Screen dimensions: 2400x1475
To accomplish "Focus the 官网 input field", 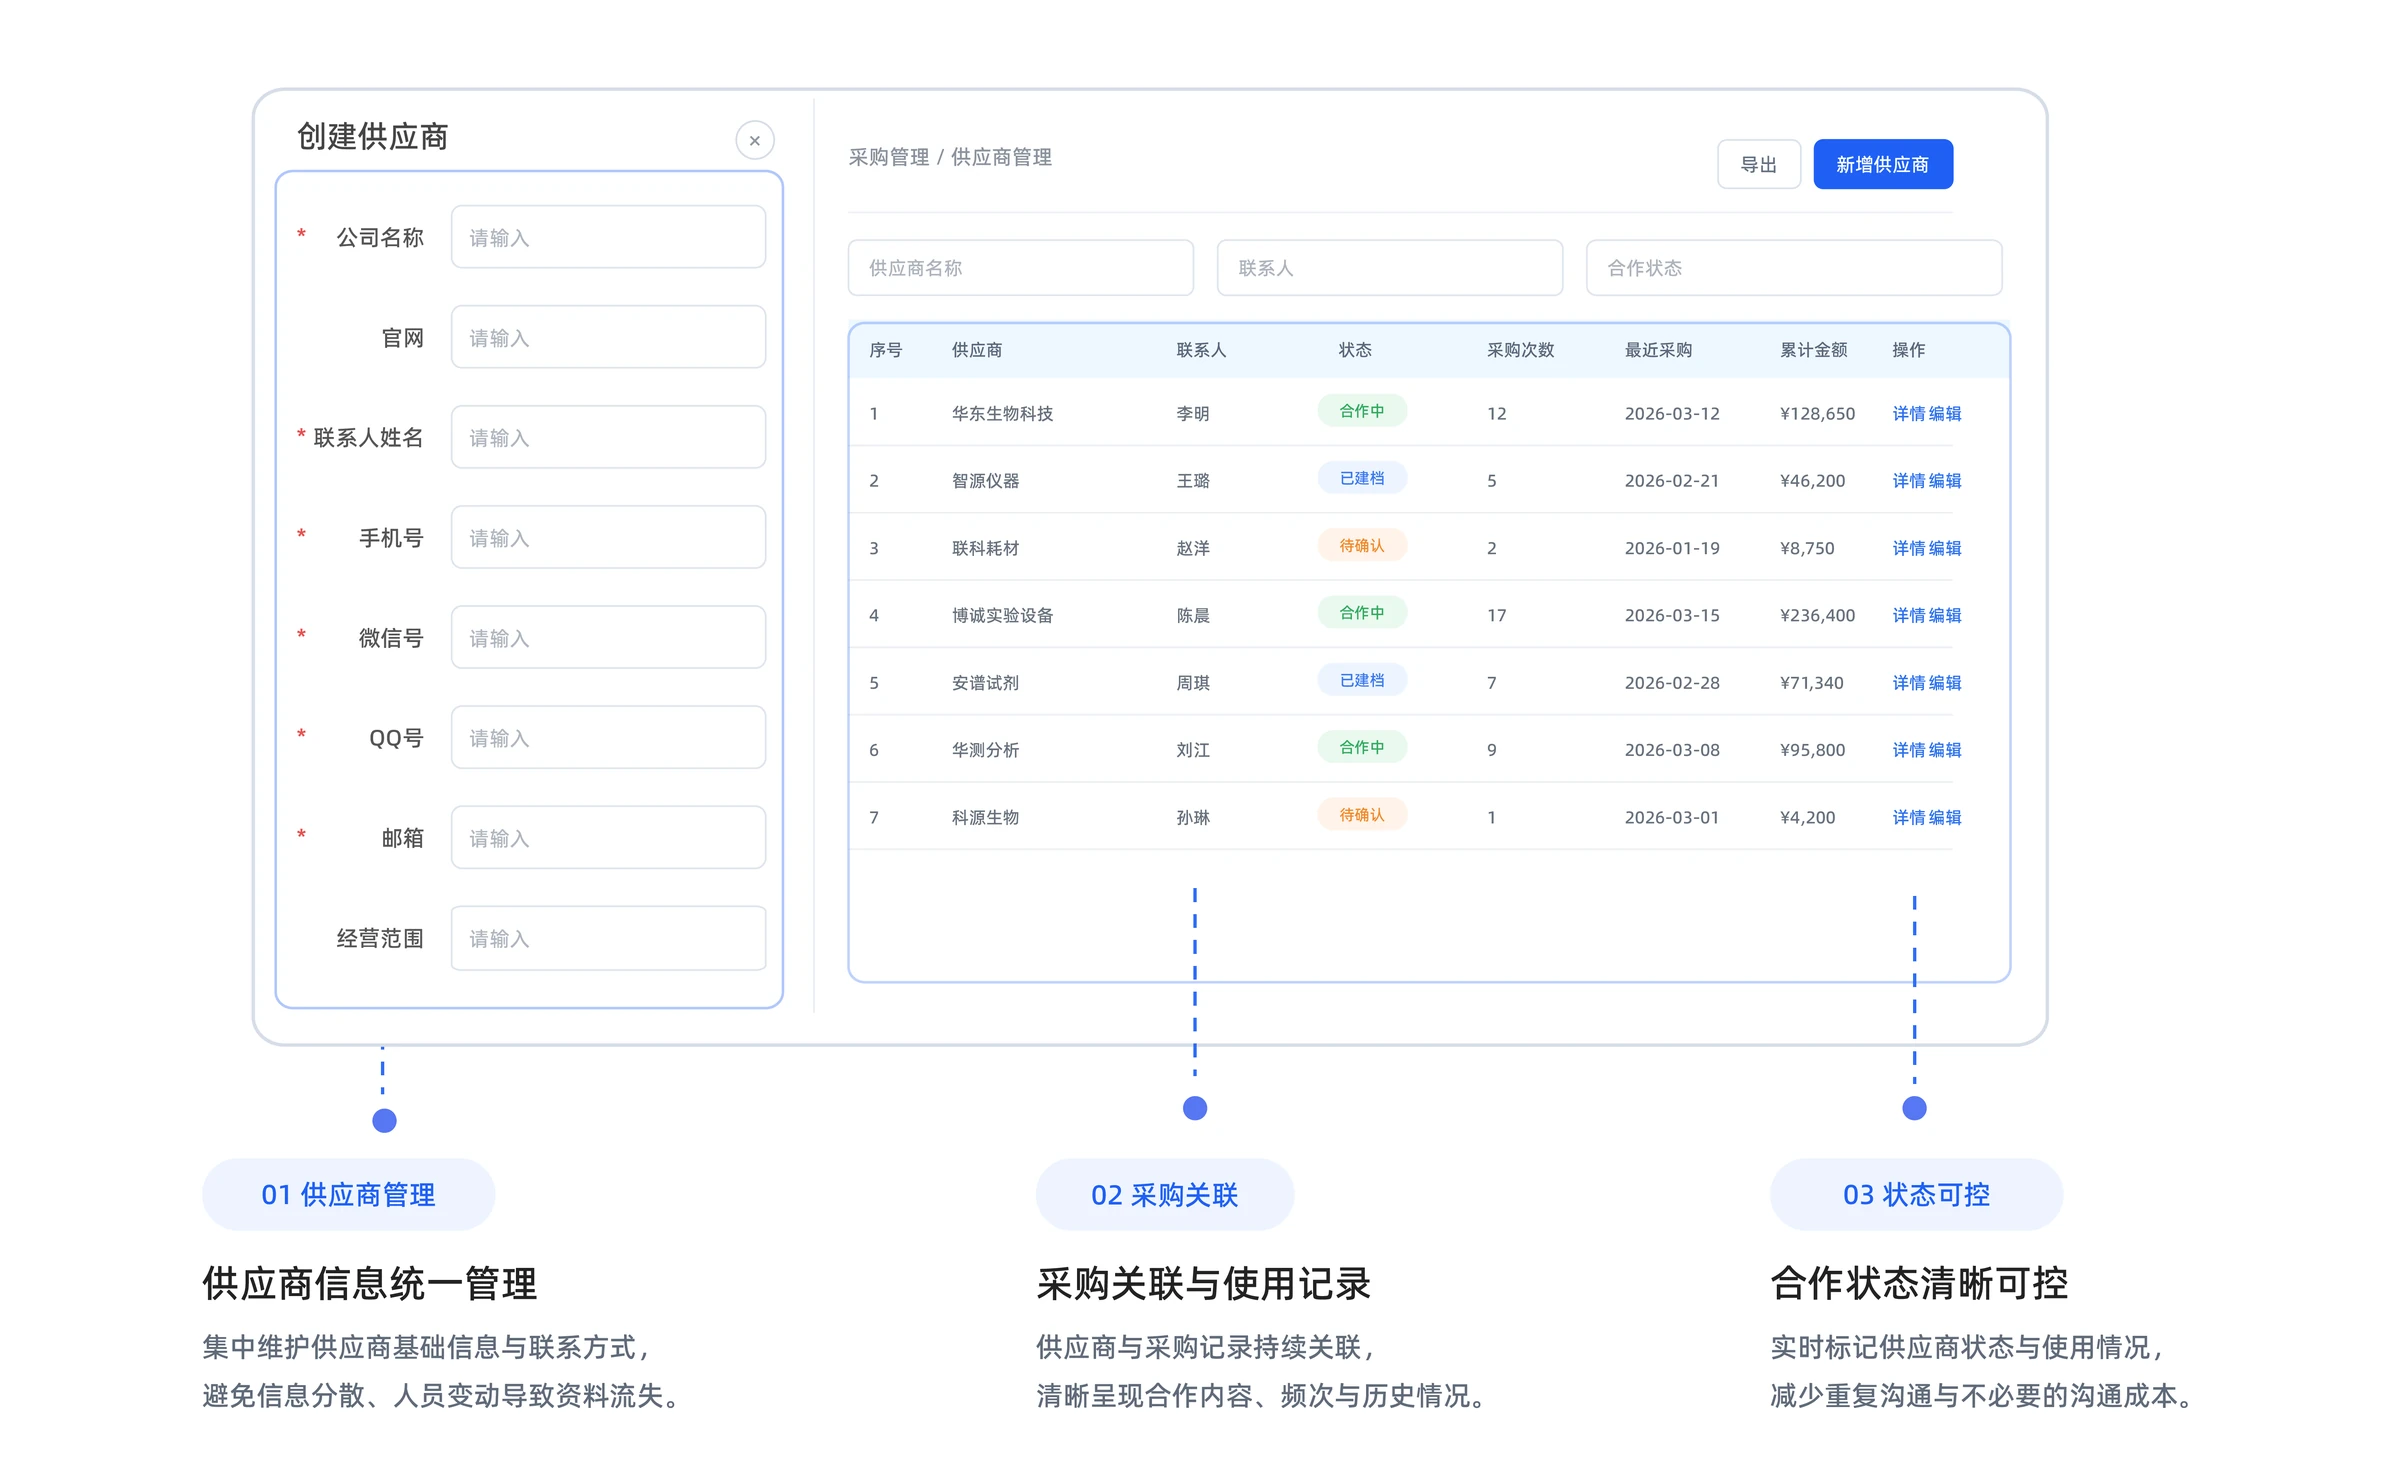I will (608, 337).
